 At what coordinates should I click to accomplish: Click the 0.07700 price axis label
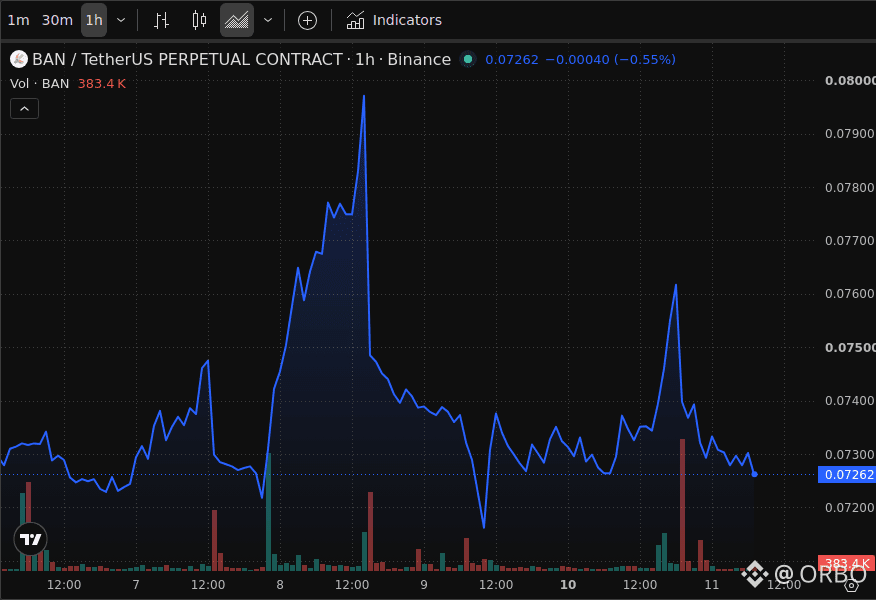(x=849, y=241)
